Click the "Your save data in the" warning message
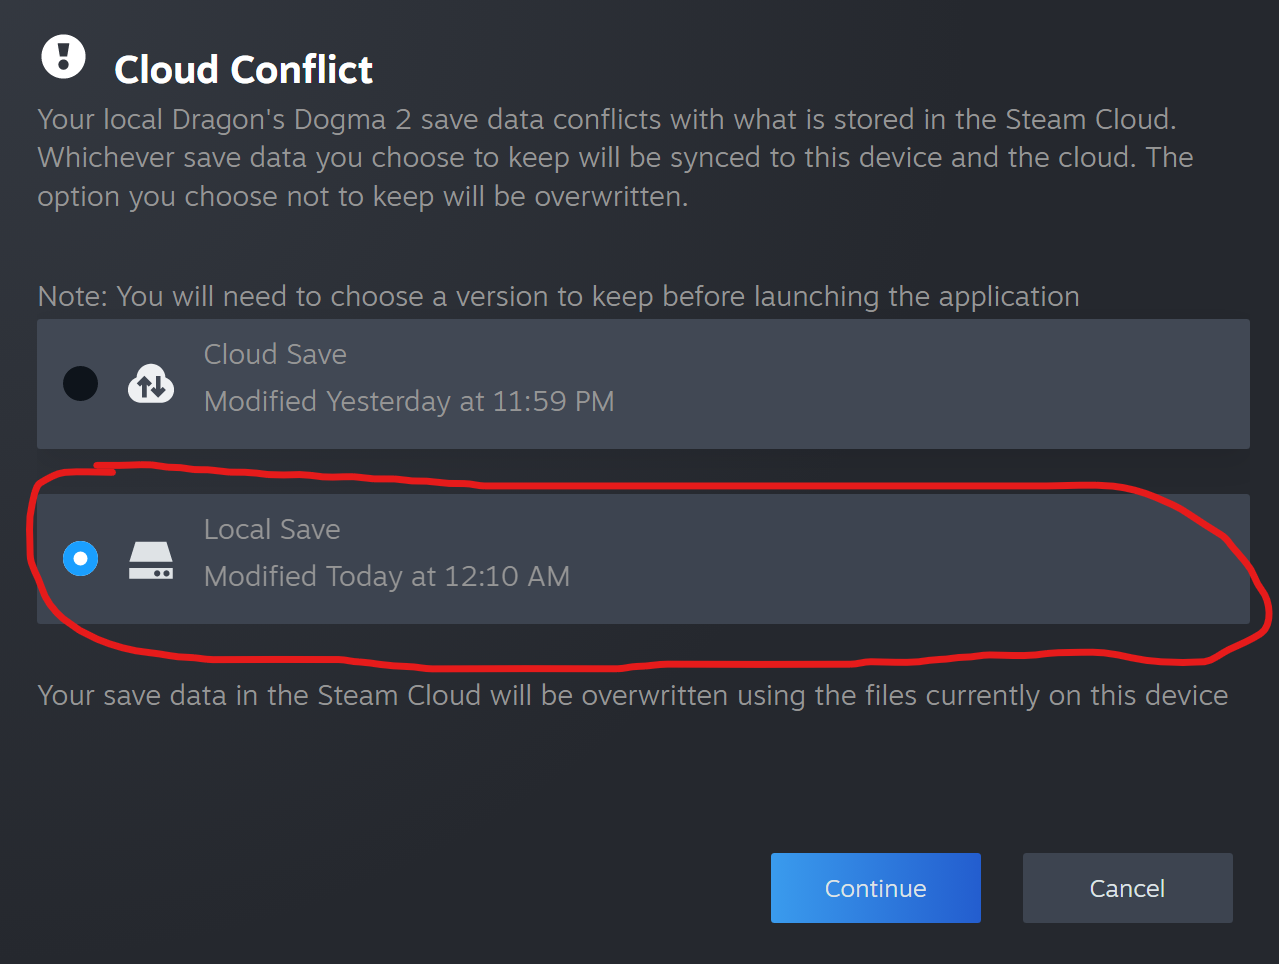The image size is (1279, 964). tap(632, 696)
